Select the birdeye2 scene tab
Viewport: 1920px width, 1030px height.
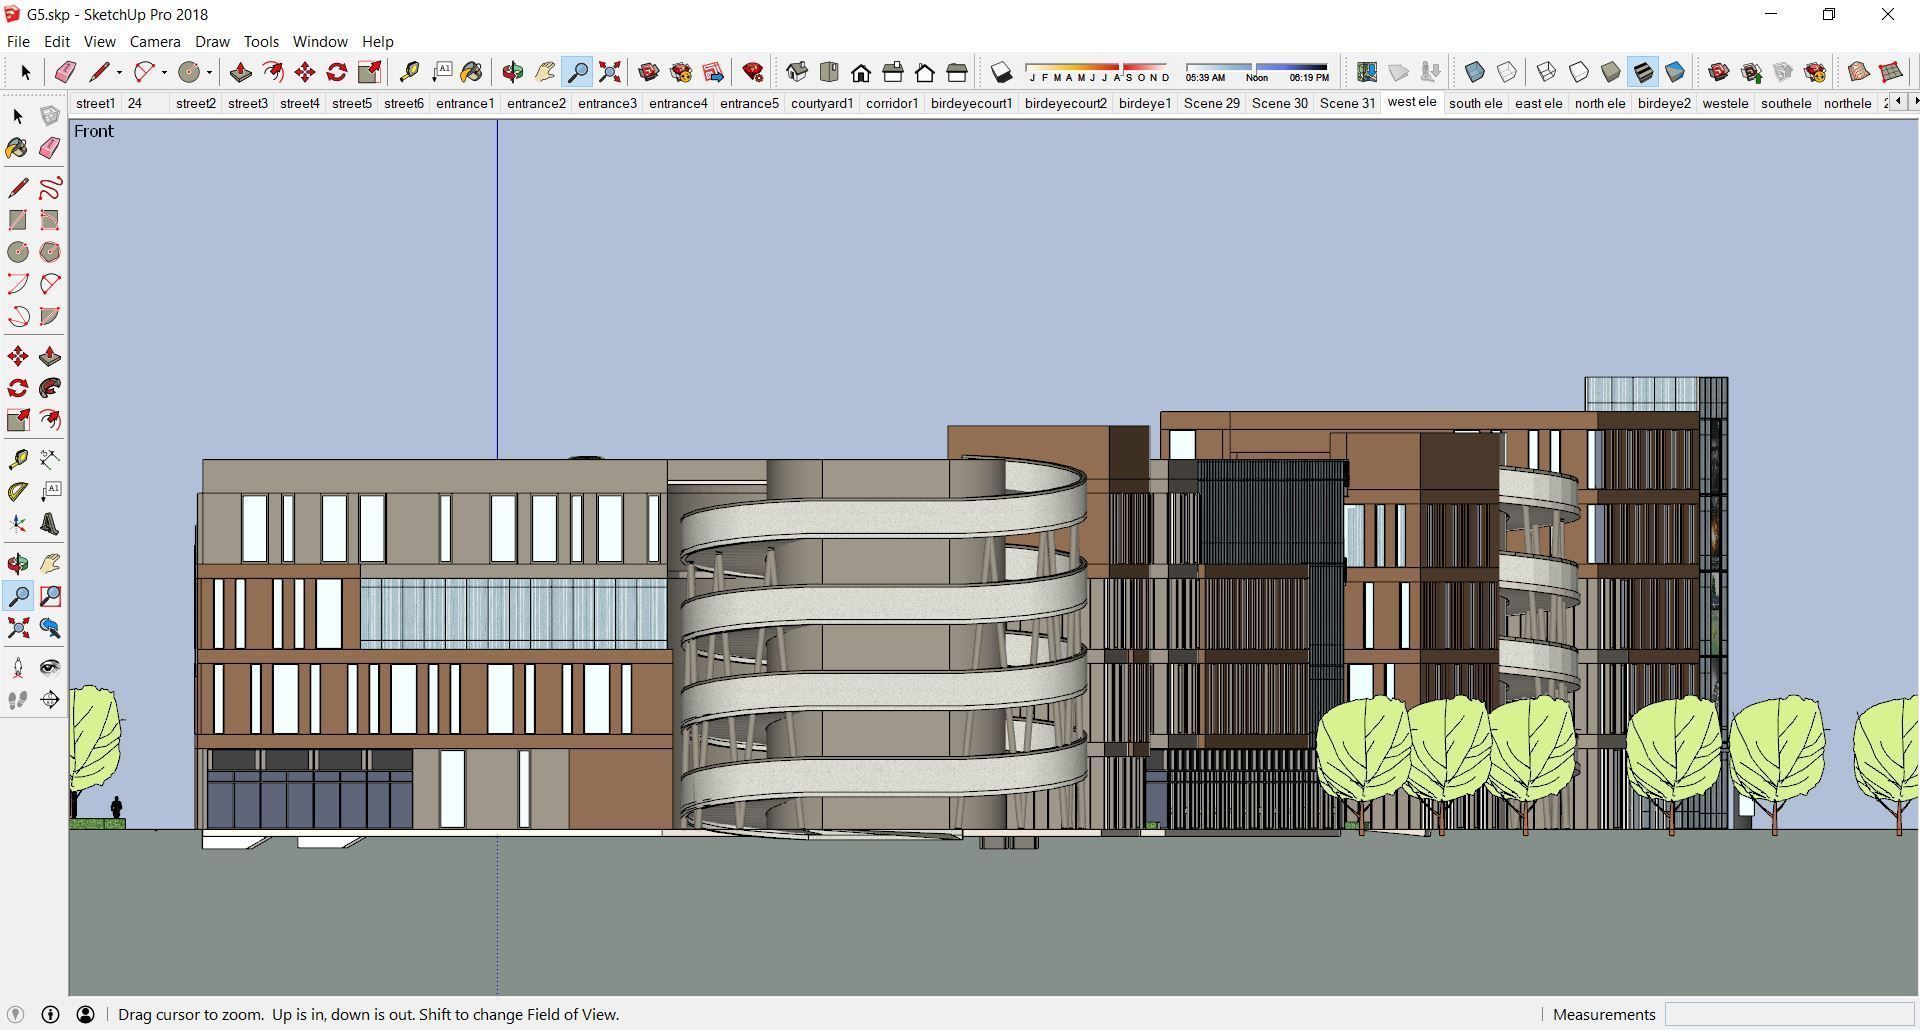click(1664, 103)
